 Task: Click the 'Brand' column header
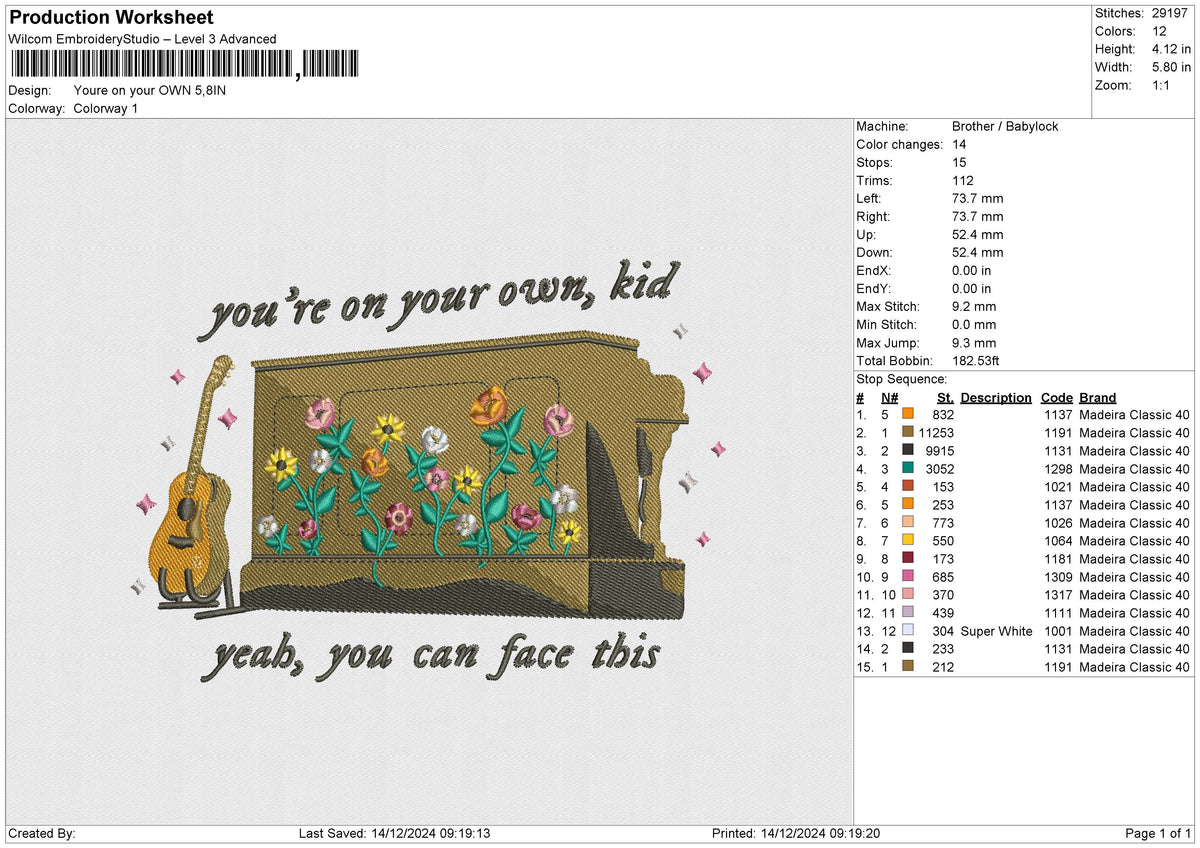click(1097, 397)
